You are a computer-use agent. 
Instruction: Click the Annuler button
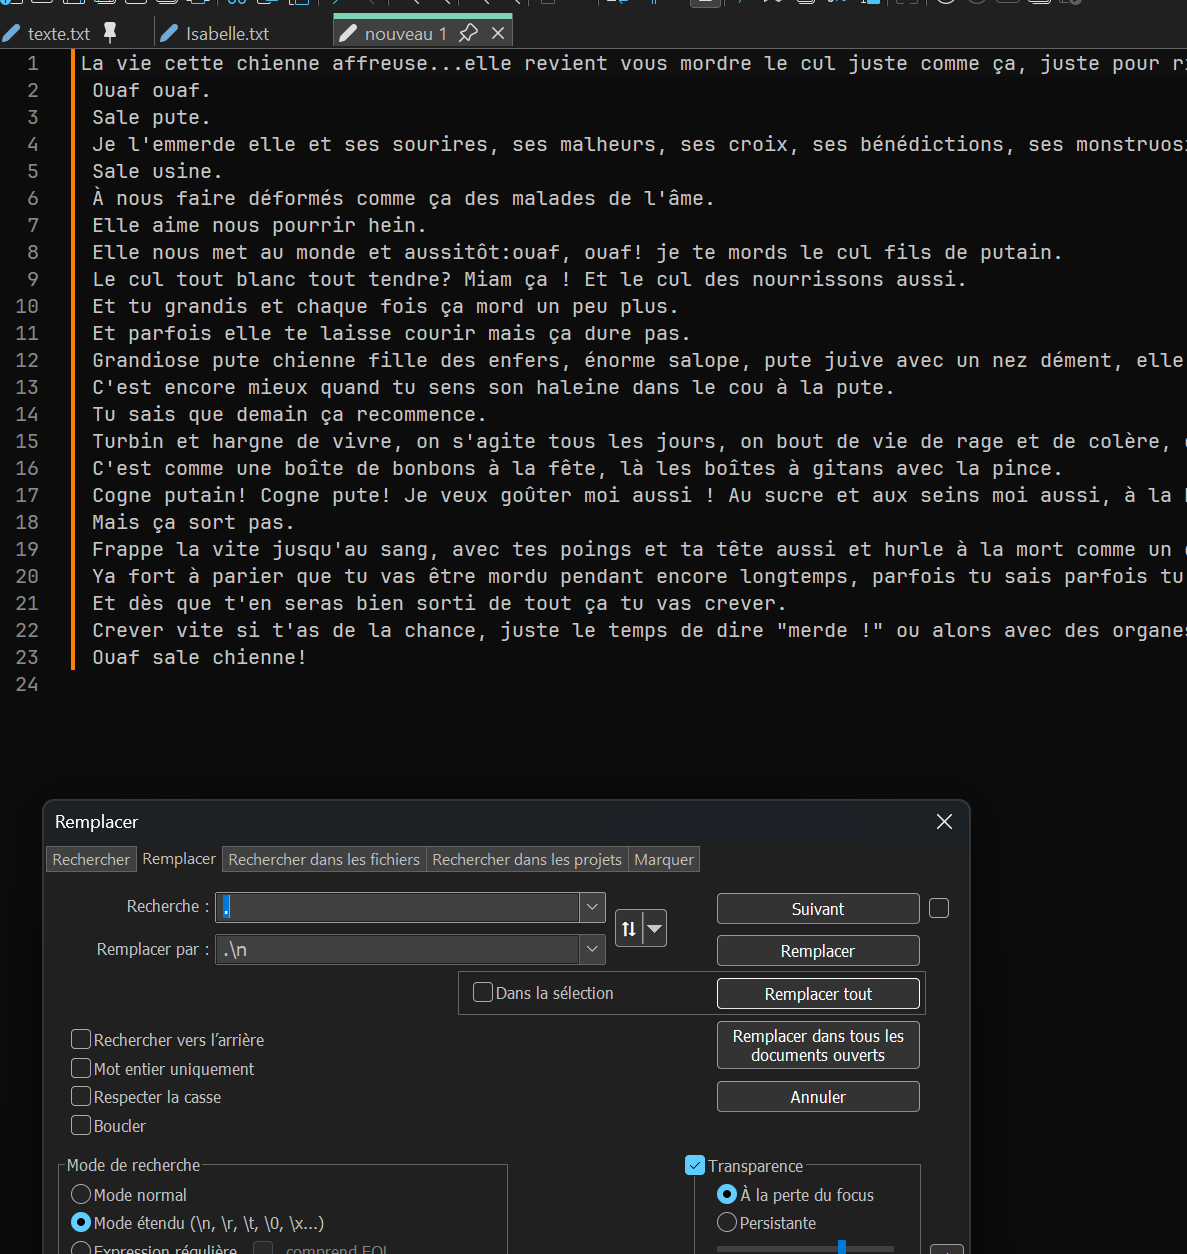point(818,1097)
